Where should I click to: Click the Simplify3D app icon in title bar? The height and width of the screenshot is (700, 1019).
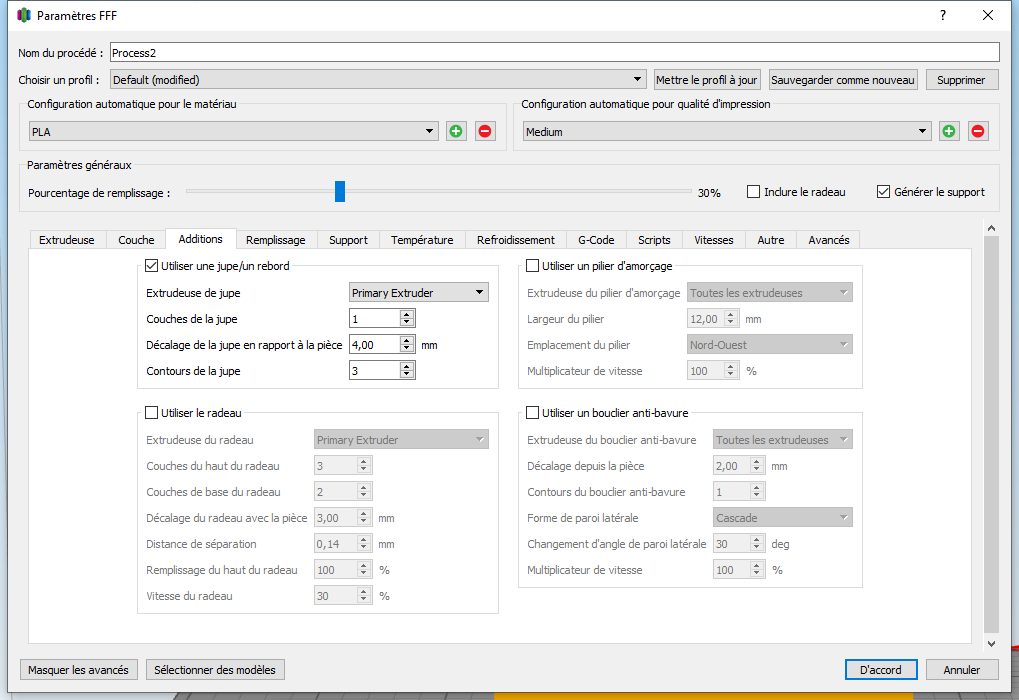tap(24, 15)
